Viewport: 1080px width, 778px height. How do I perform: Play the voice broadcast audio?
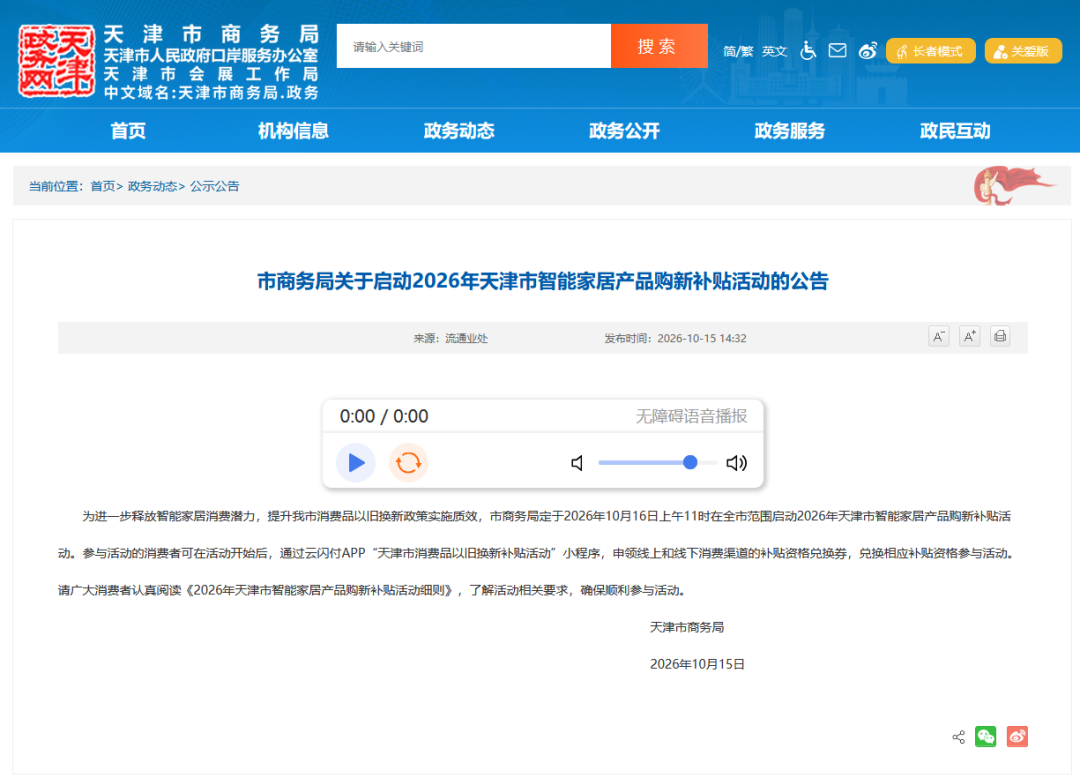click(x=356, y=463)
